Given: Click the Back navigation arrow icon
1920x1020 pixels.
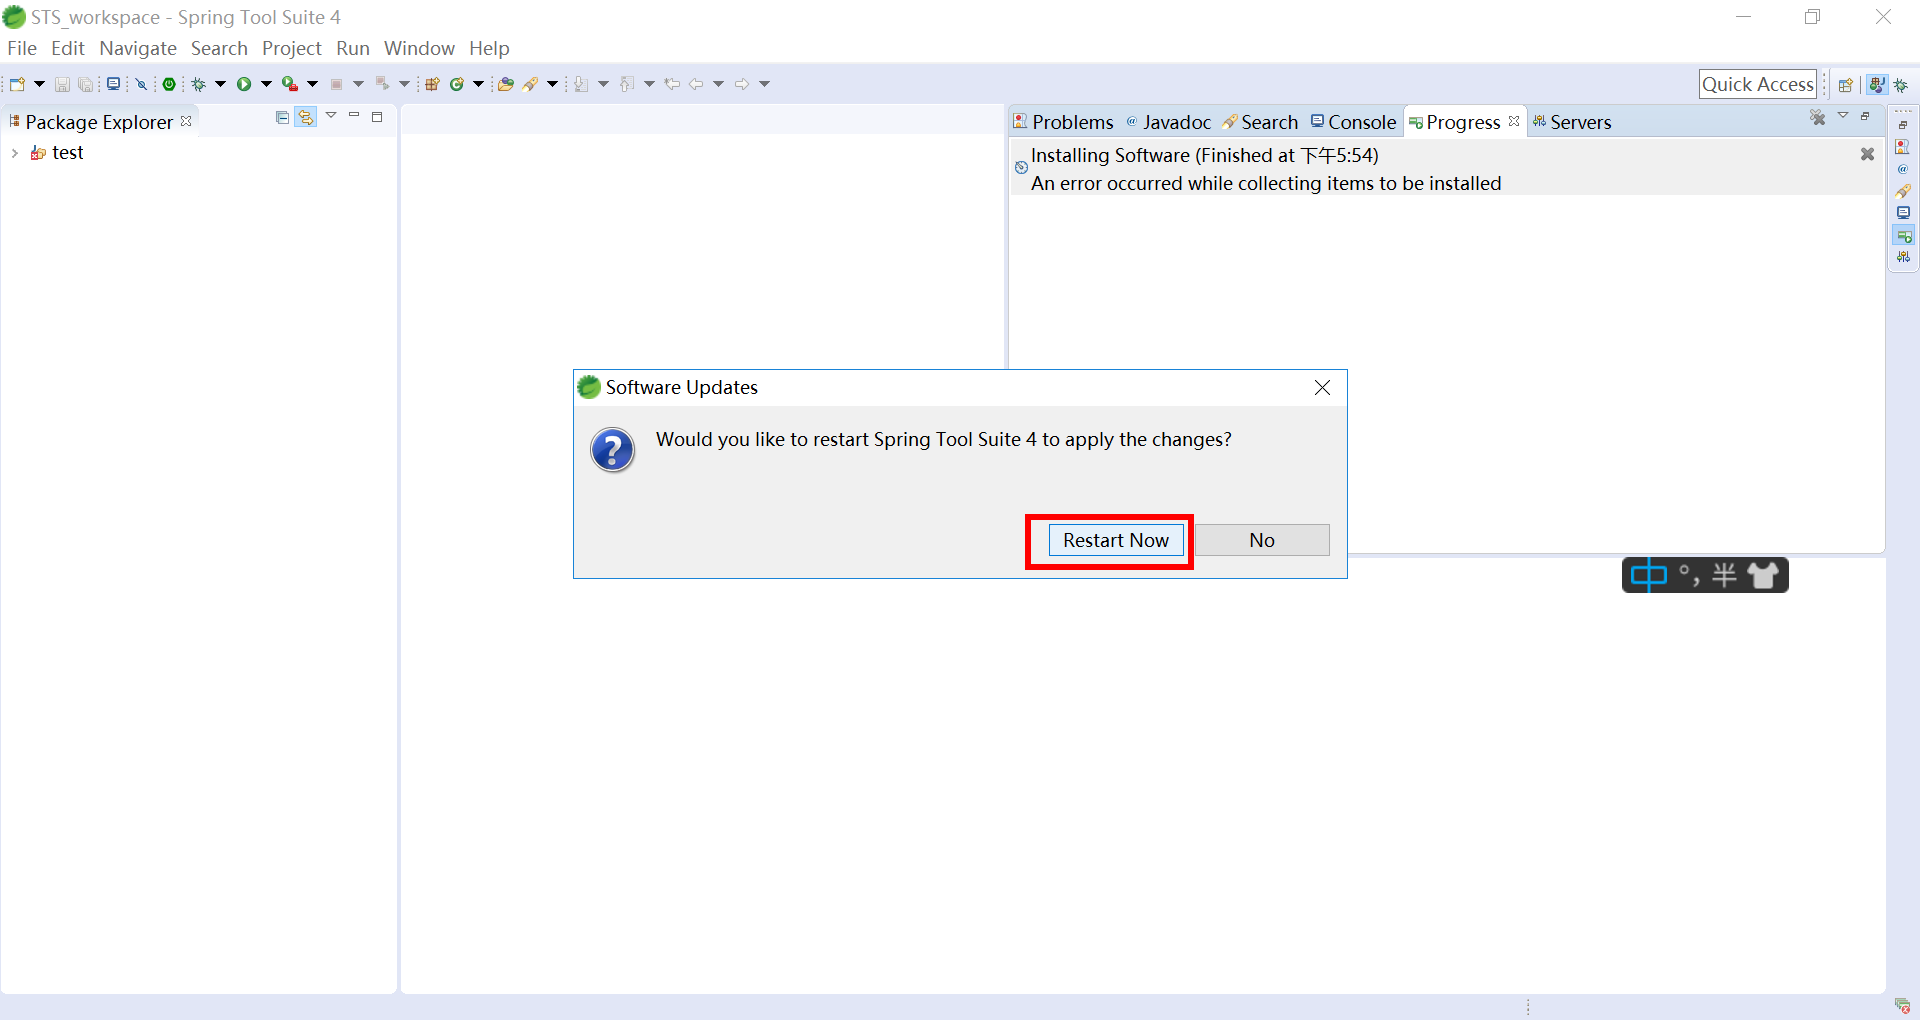Looking at the screenshot, I should tap(696, 84).
